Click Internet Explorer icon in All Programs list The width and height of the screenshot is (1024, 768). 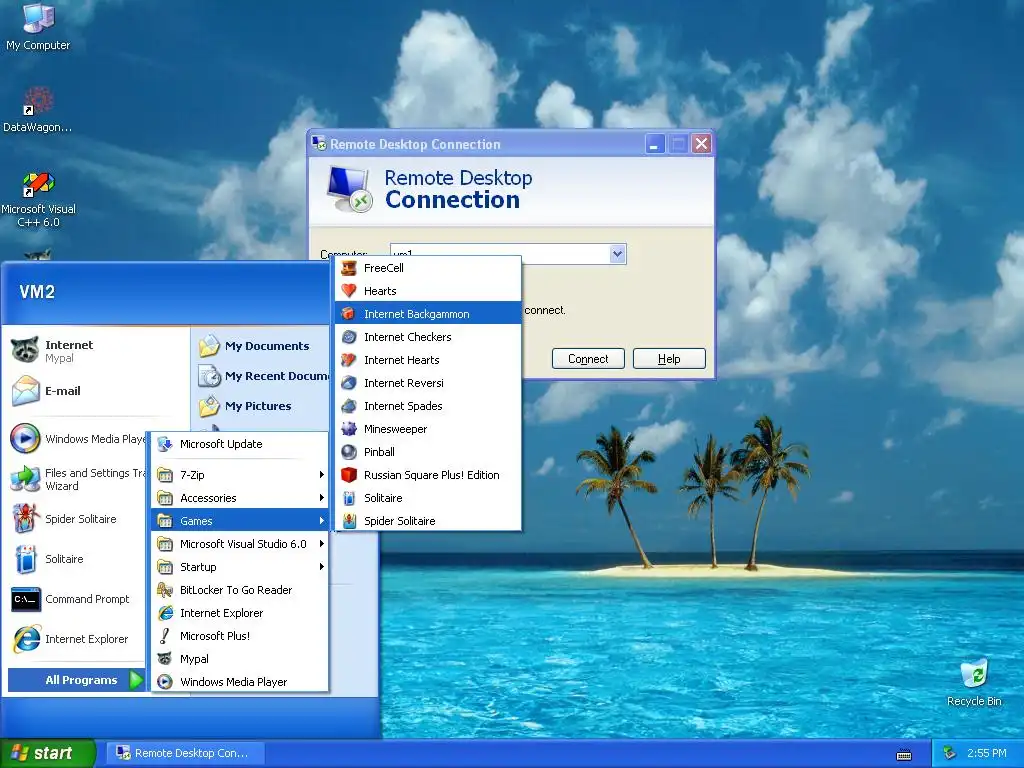[x=165, y=613]
